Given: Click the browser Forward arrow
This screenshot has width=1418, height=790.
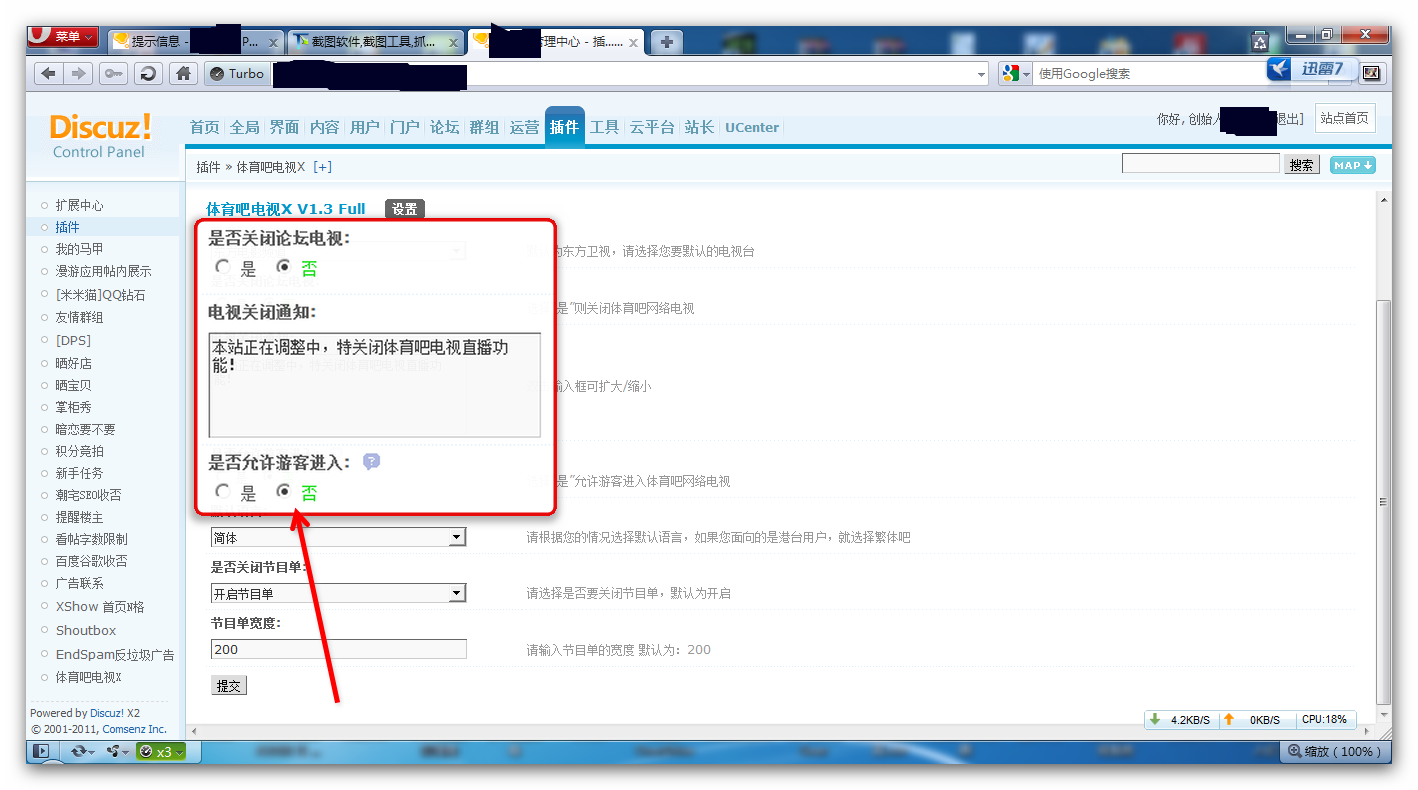Looking at the screenshot, I should click(x=79, y=73).
